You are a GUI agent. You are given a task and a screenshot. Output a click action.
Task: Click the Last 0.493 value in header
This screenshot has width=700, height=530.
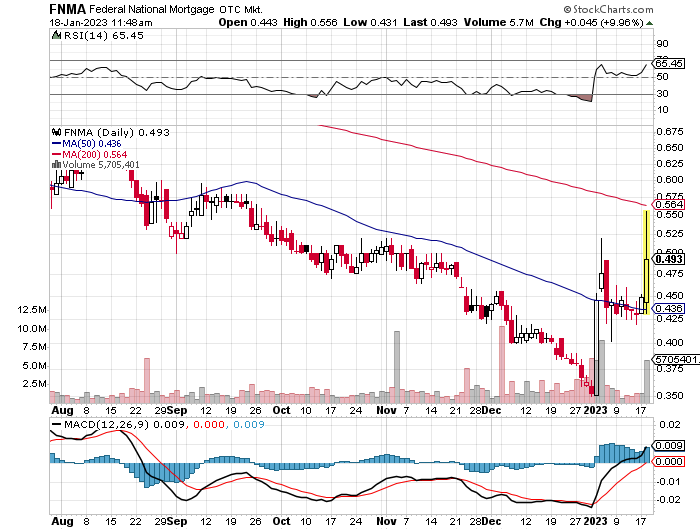430,22
